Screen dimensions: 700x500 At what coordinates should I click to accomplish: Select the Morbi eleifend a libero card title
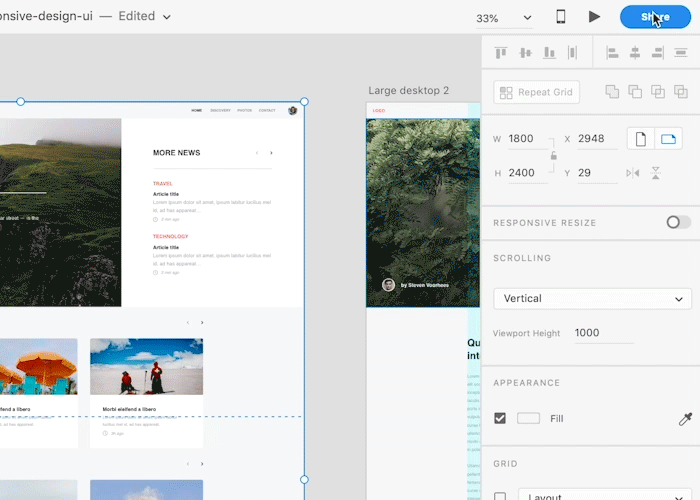[129, 409]
